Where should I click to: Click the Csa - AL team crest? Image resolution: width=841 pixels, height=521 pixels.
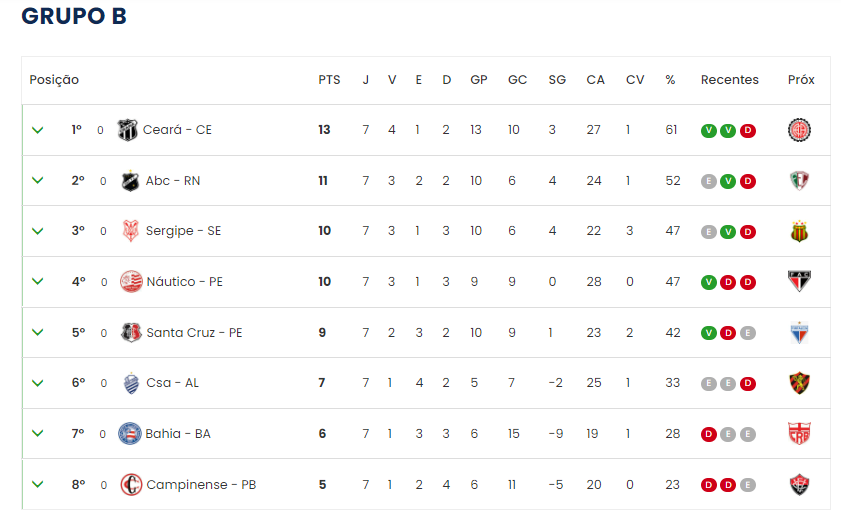click(131, 383)
